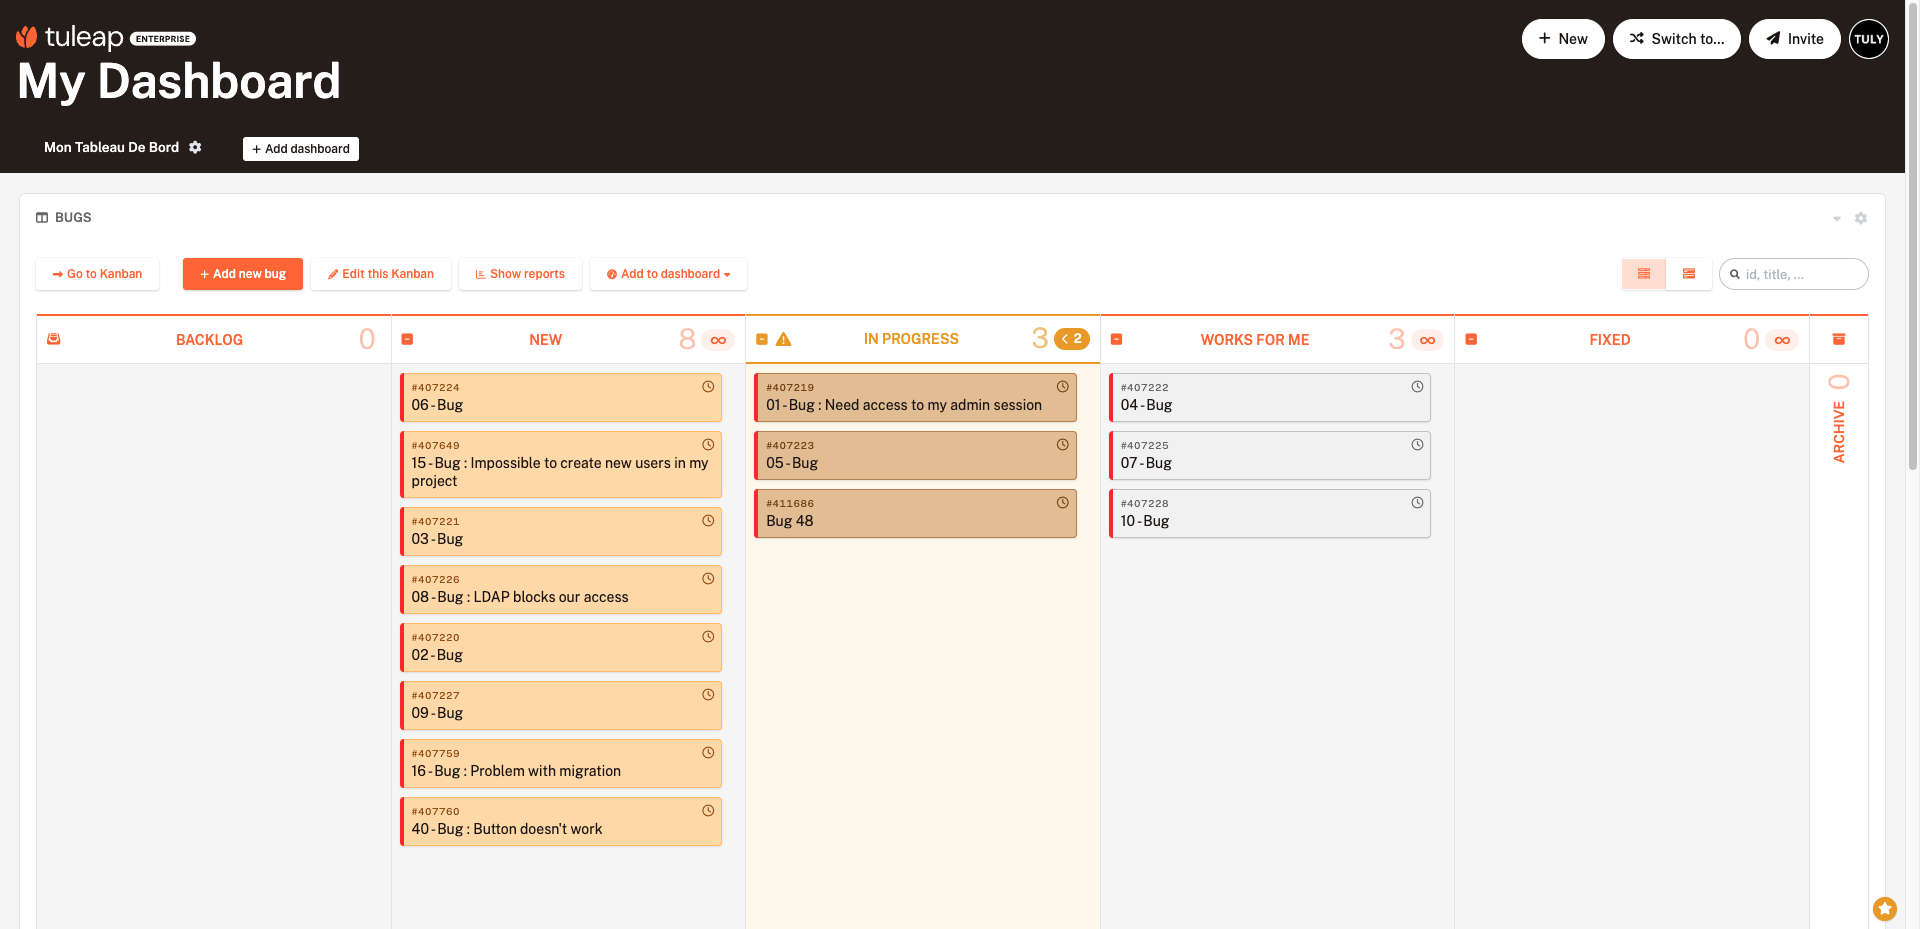Click the Tuleap logo

[x=106, y=38]
